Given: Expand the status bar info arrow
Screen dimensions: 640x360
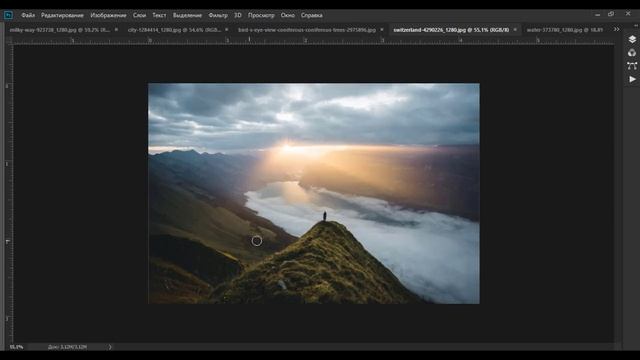Looking at the screenshot, I should 110,347.
